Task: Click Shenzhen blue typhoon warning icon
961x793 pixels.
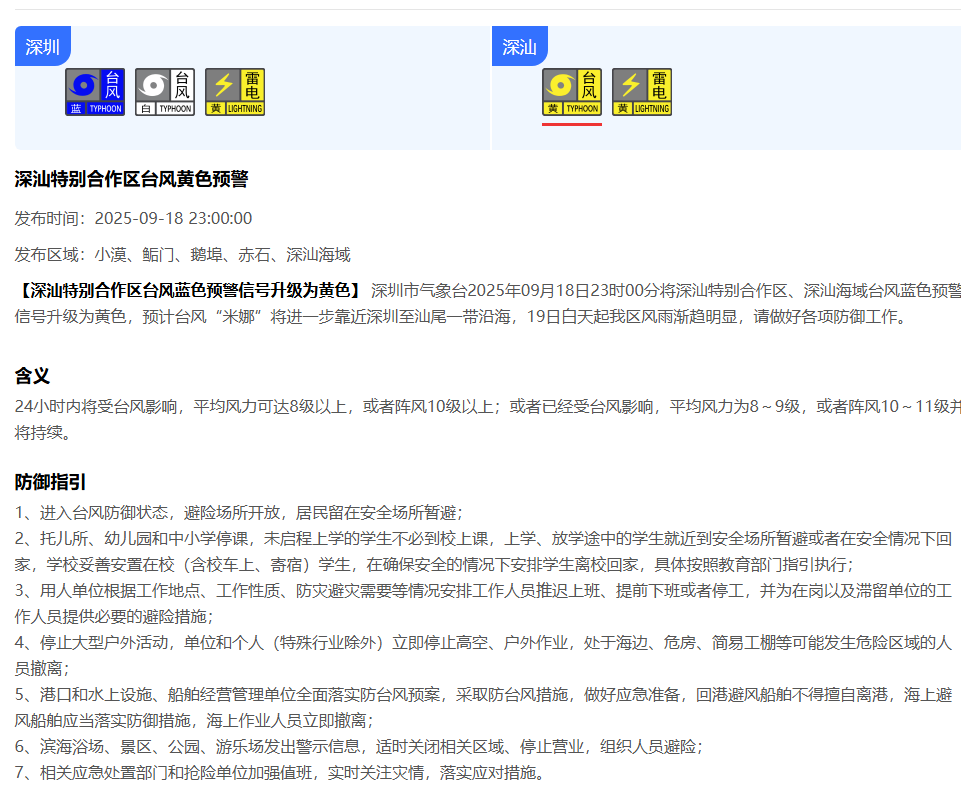Action: pyautogui.click(x=95, y=92)
